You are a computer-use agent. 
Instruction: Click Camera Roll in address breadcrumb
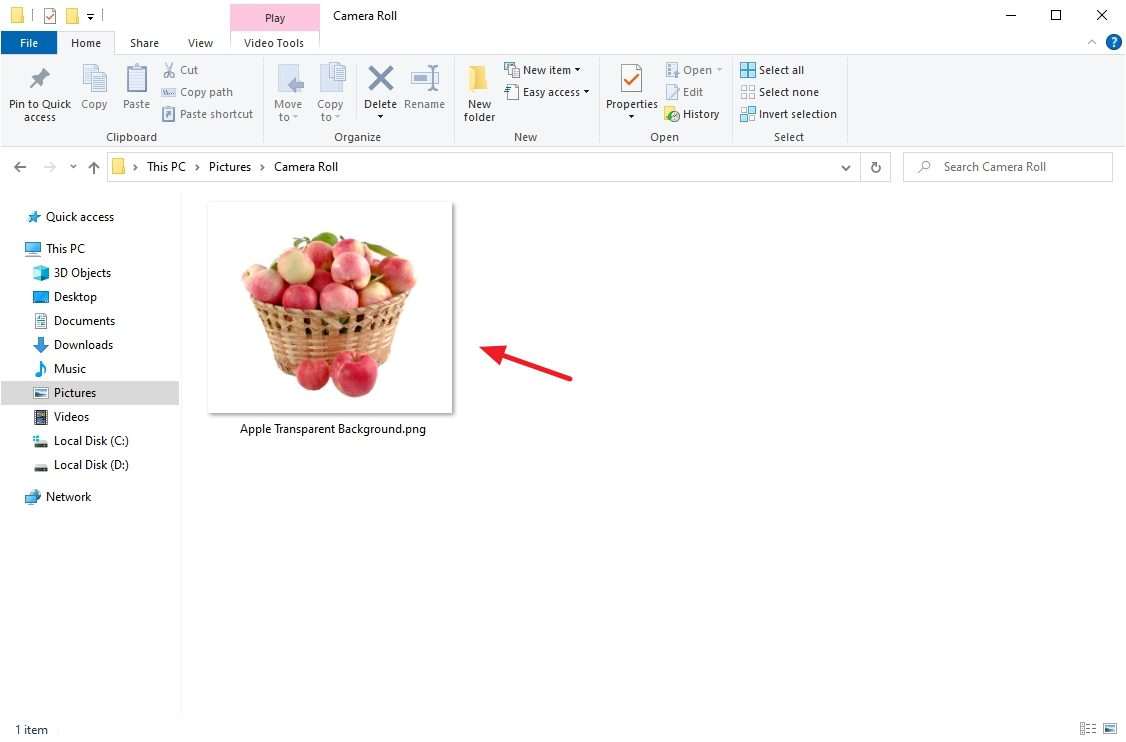pos(306,167)
